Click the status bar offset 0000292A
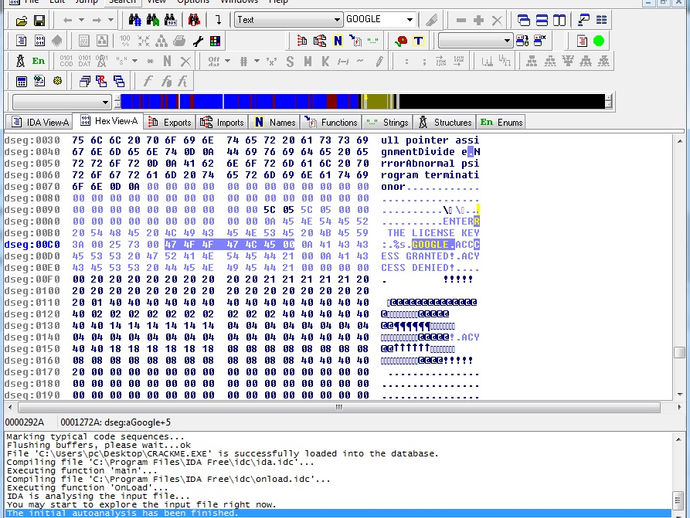Viewport: 690px width, 518px height. coord(25,422)
